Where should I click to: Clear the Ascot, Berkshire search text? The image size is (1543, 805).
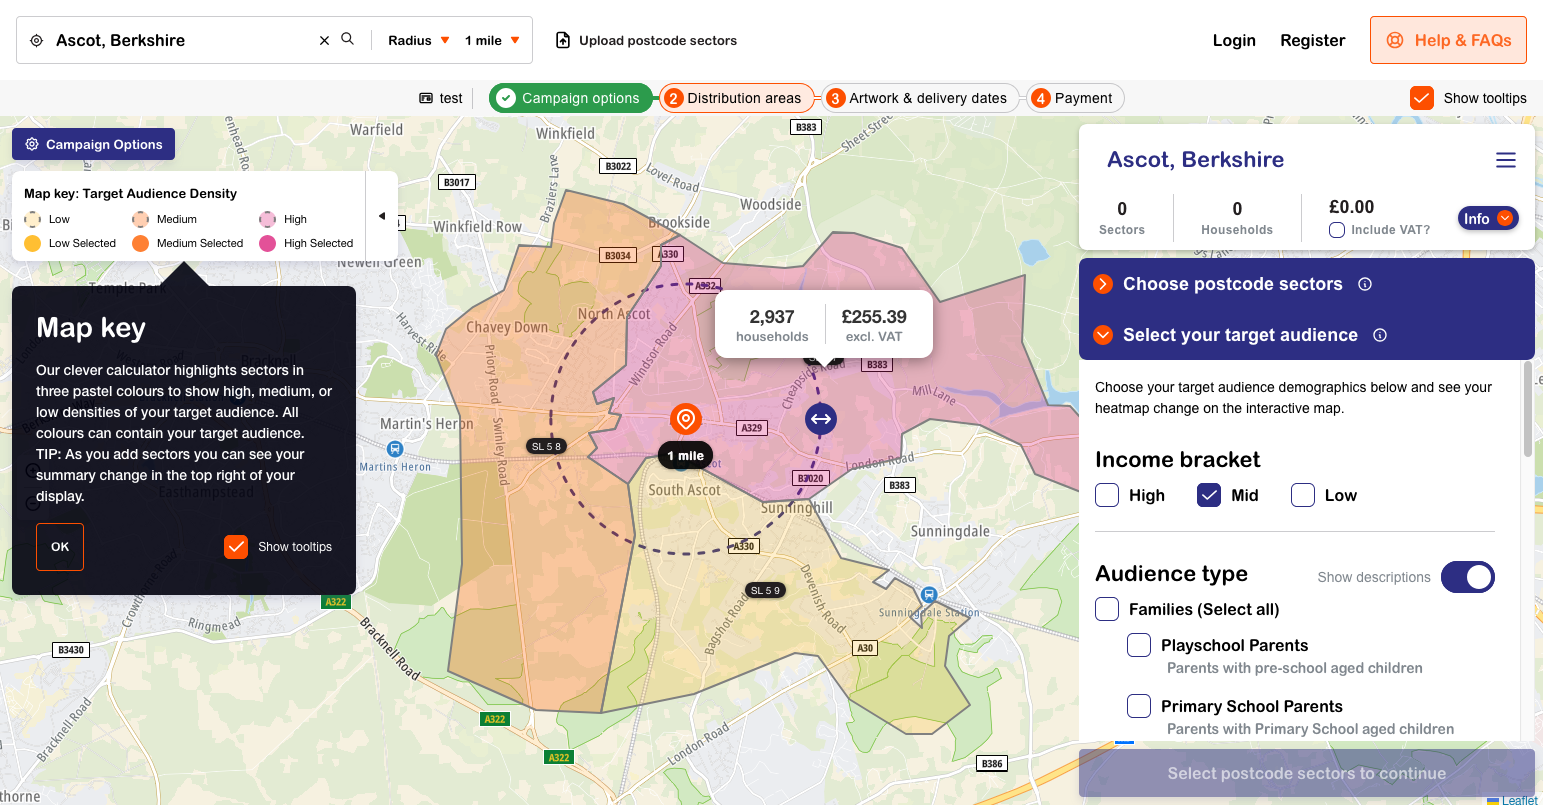coord(324,41)
